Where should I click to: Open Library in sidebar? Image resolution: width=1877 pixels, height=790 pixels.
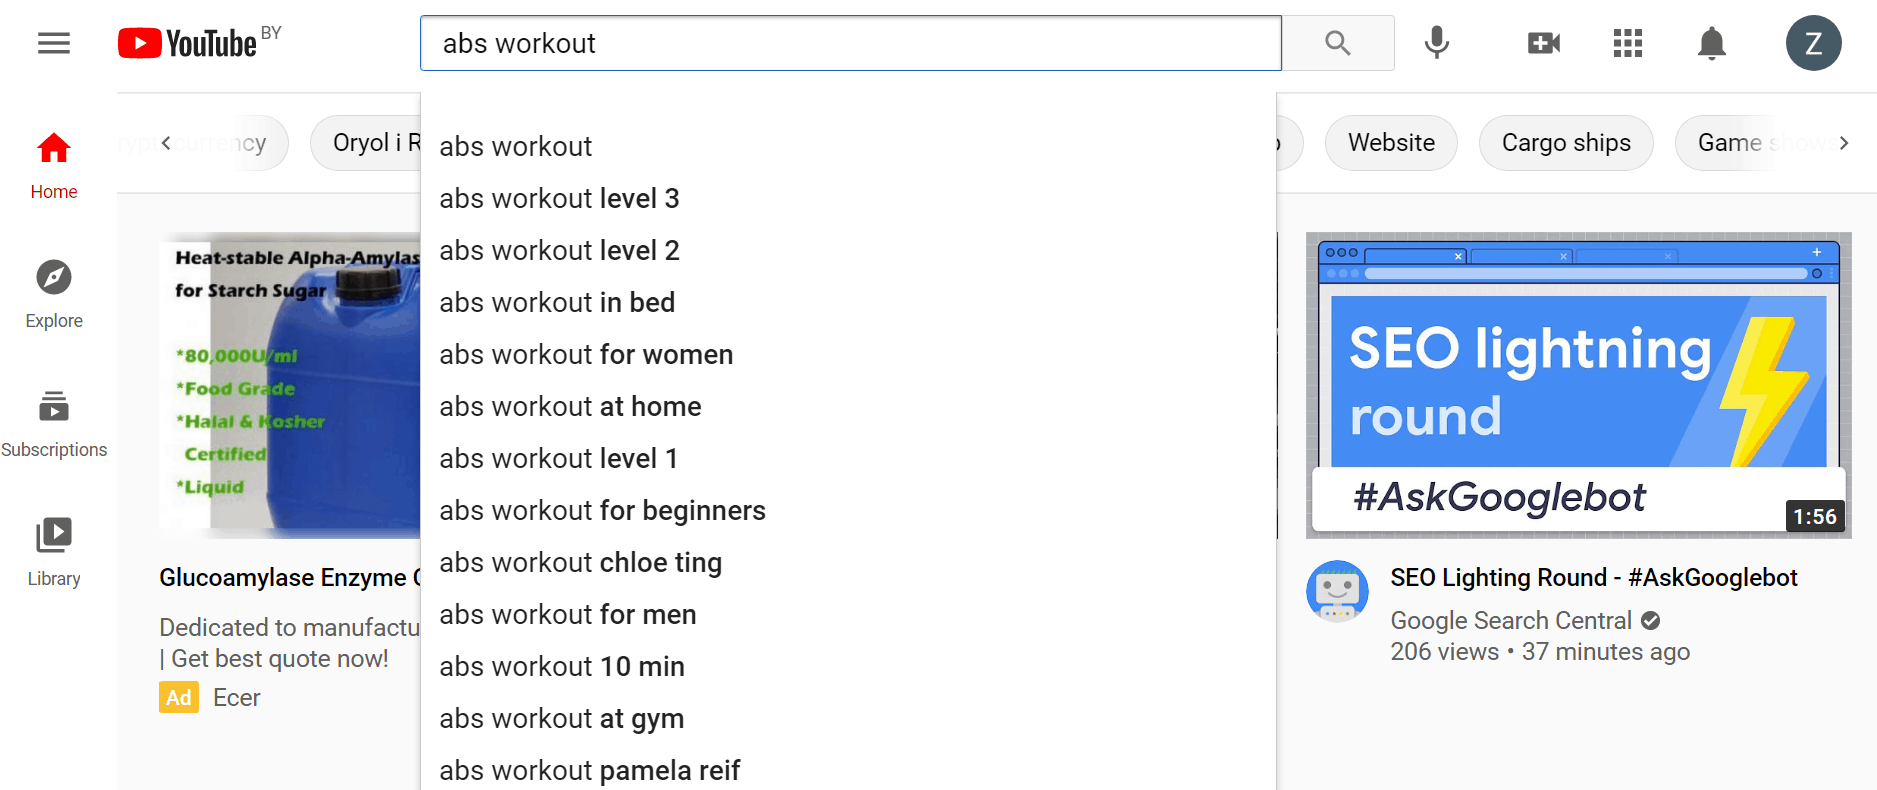click(x=54, y=553)
